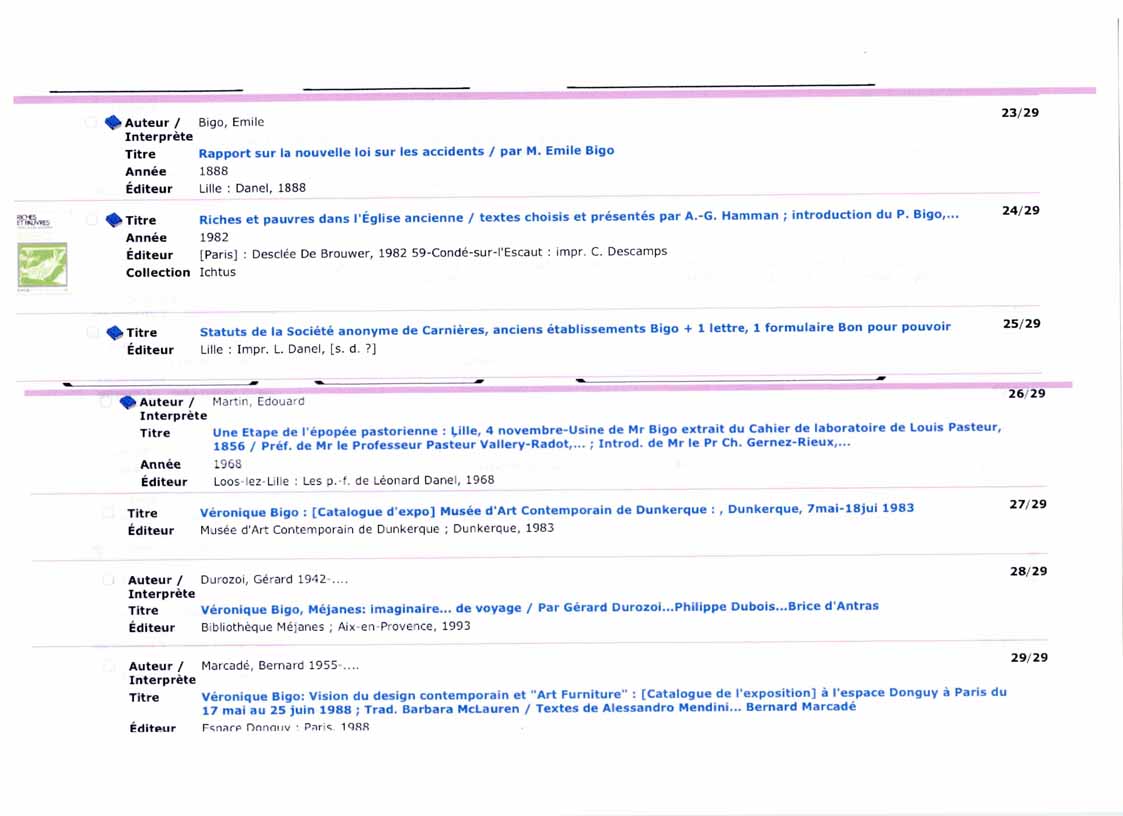The image size is (1123, 816).
Task: Click author name Bigo, Emile
Action: pos(231,122)
